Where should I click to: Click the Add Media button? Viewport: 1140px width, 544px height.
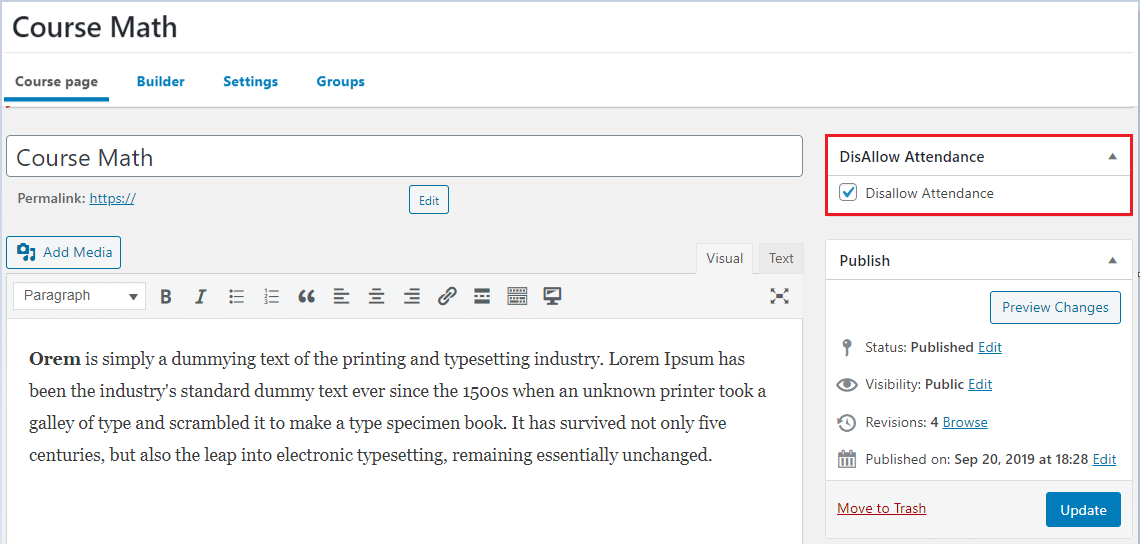coord(63,252)
